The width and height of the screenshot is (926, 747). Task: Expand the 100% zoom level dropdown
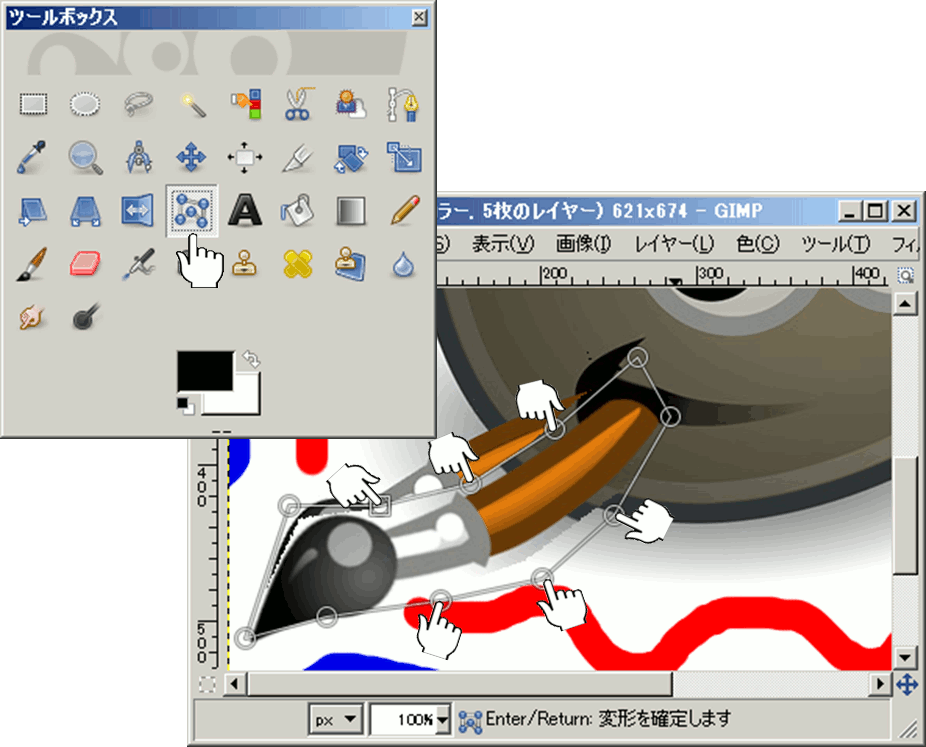(x=441, y=719)
